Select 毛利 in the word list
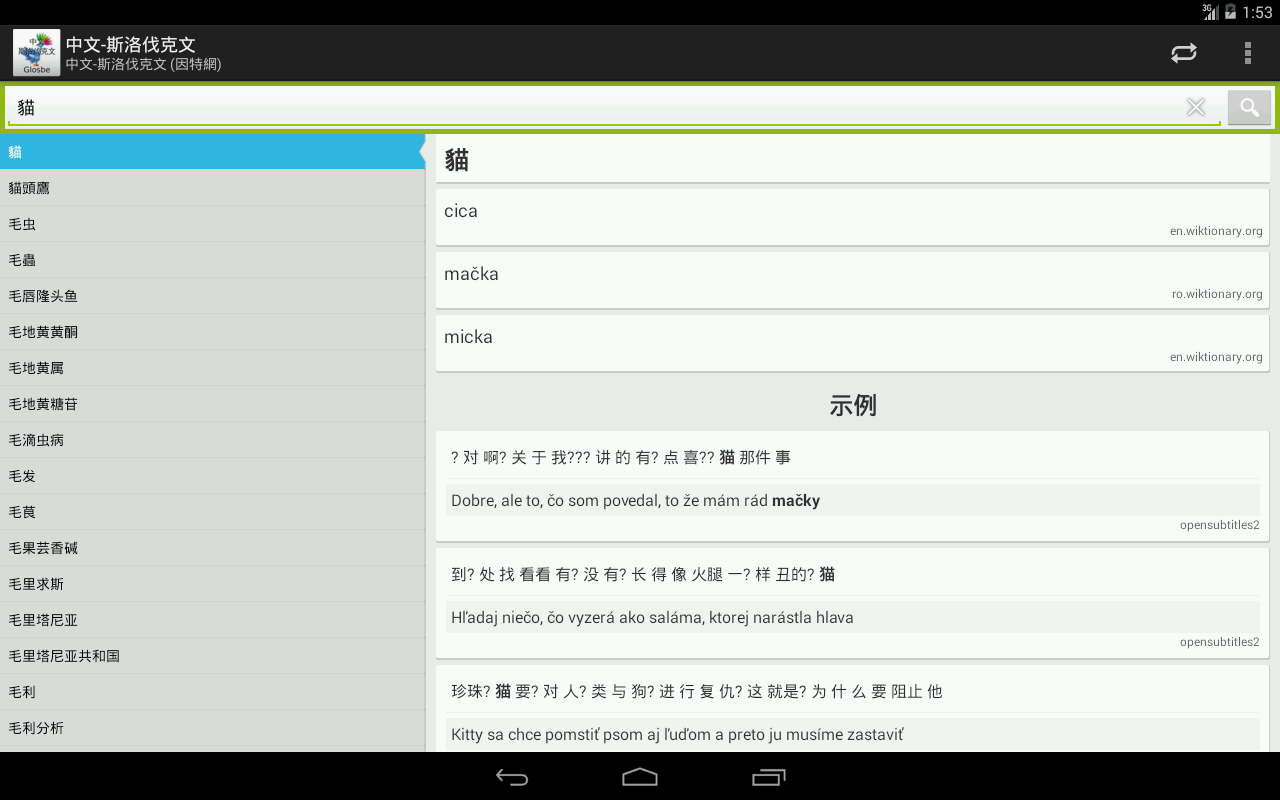Viewport: 1280px width, 800px height. coord(212,692)
